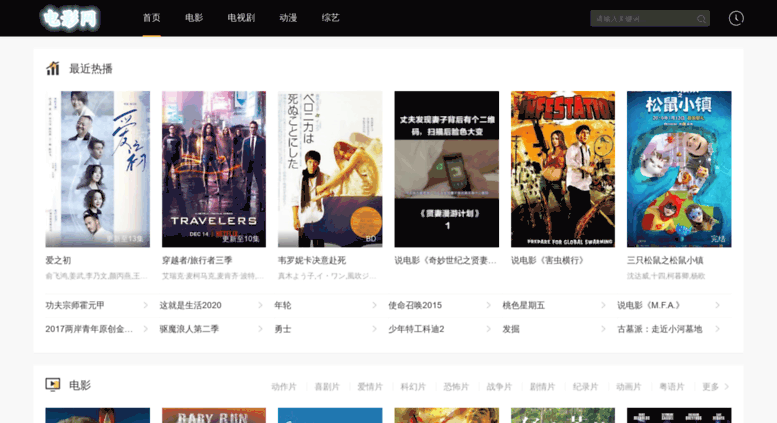
Task: Click chevron beside 年轮
Action: 374,305
